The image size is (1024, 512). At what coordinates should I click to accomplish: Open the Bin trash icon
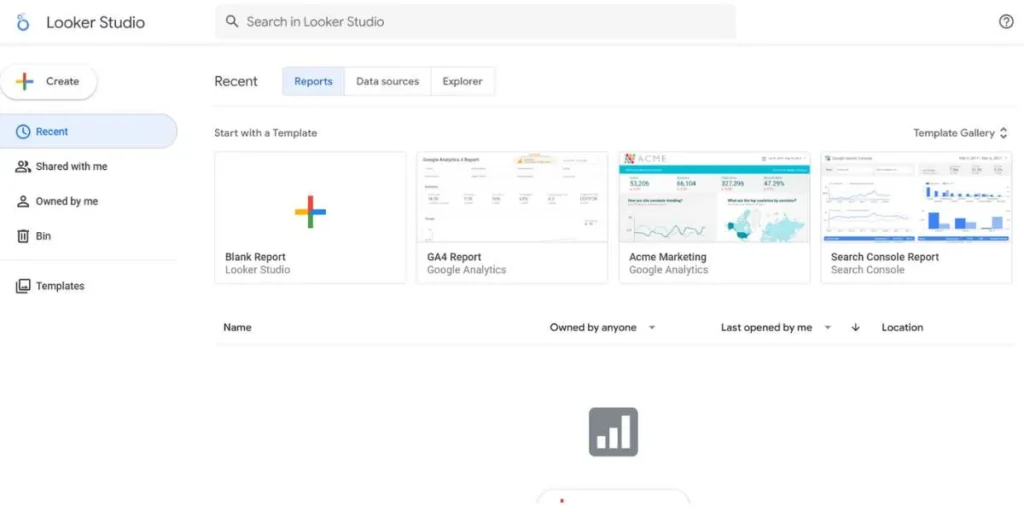(23, 237)
